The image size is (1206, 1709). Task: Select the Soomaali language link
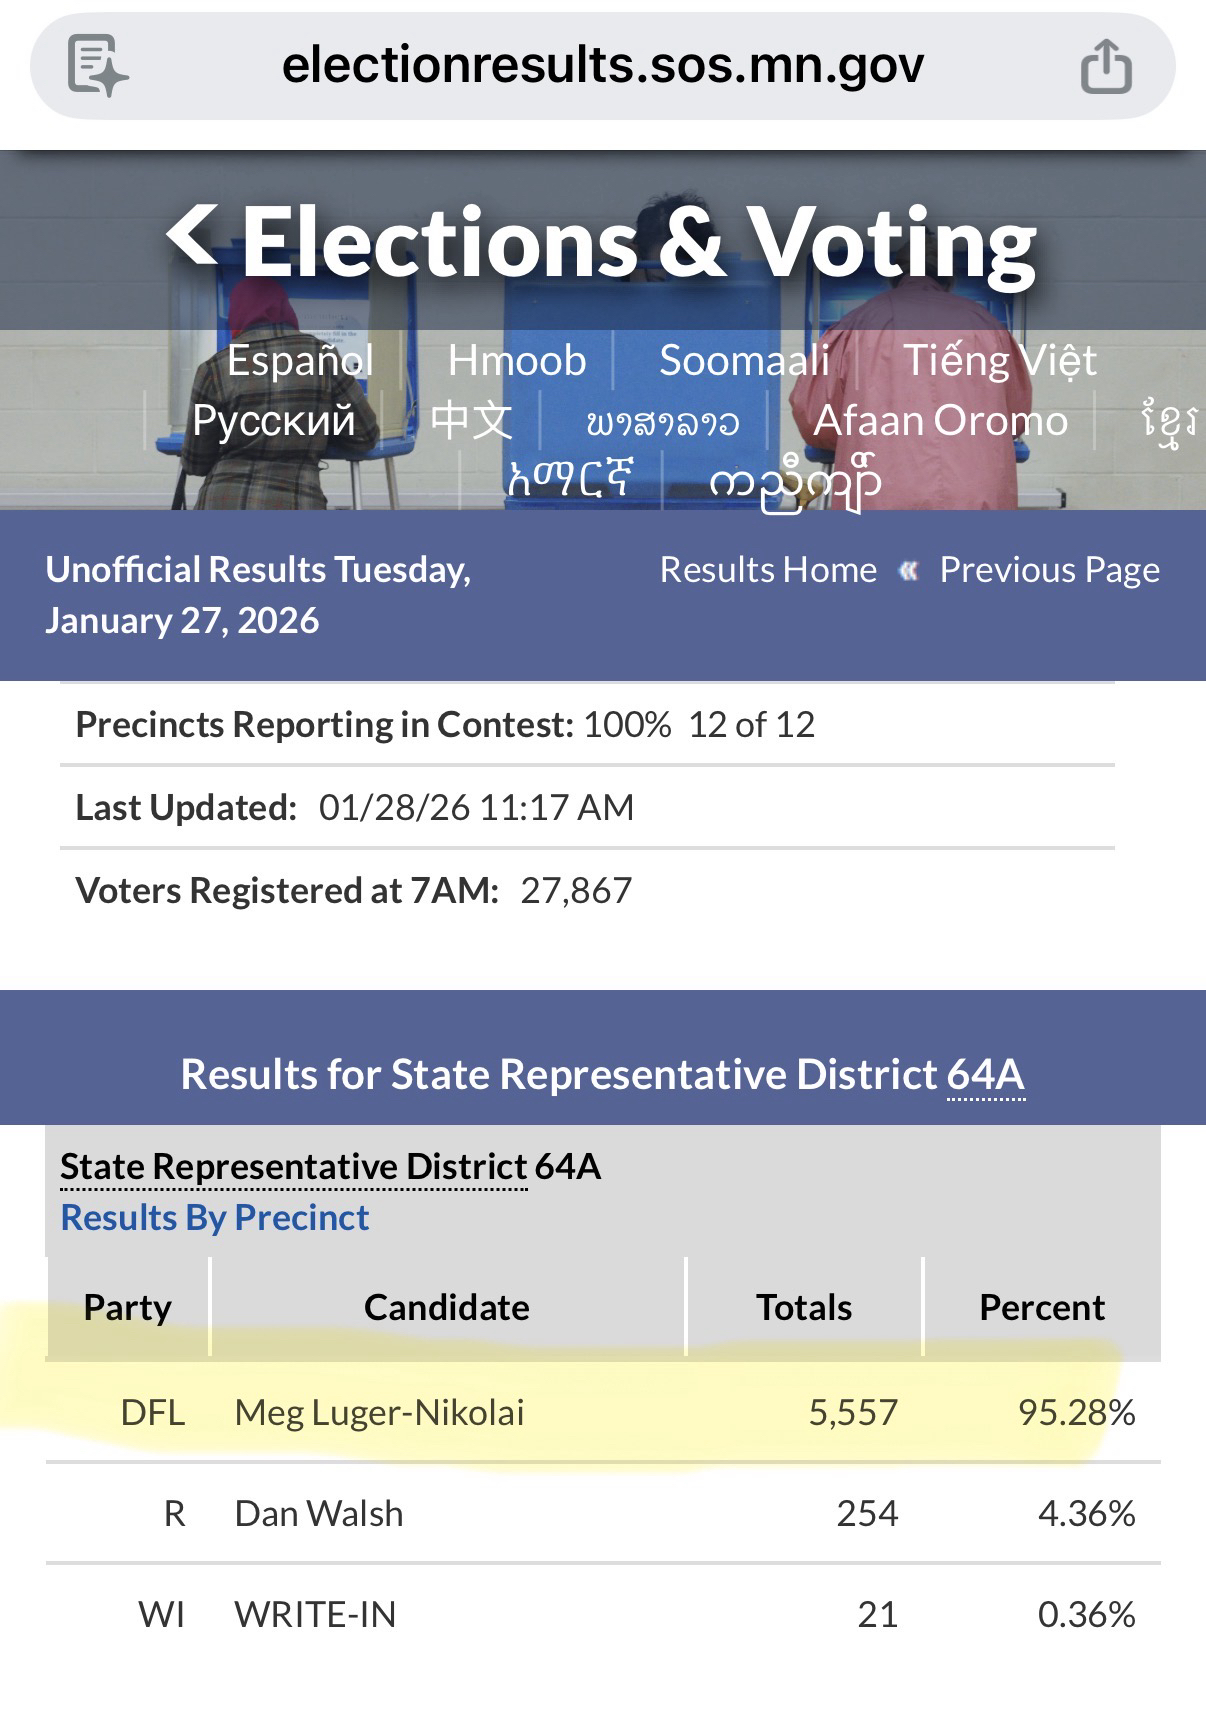pos(744,360)
